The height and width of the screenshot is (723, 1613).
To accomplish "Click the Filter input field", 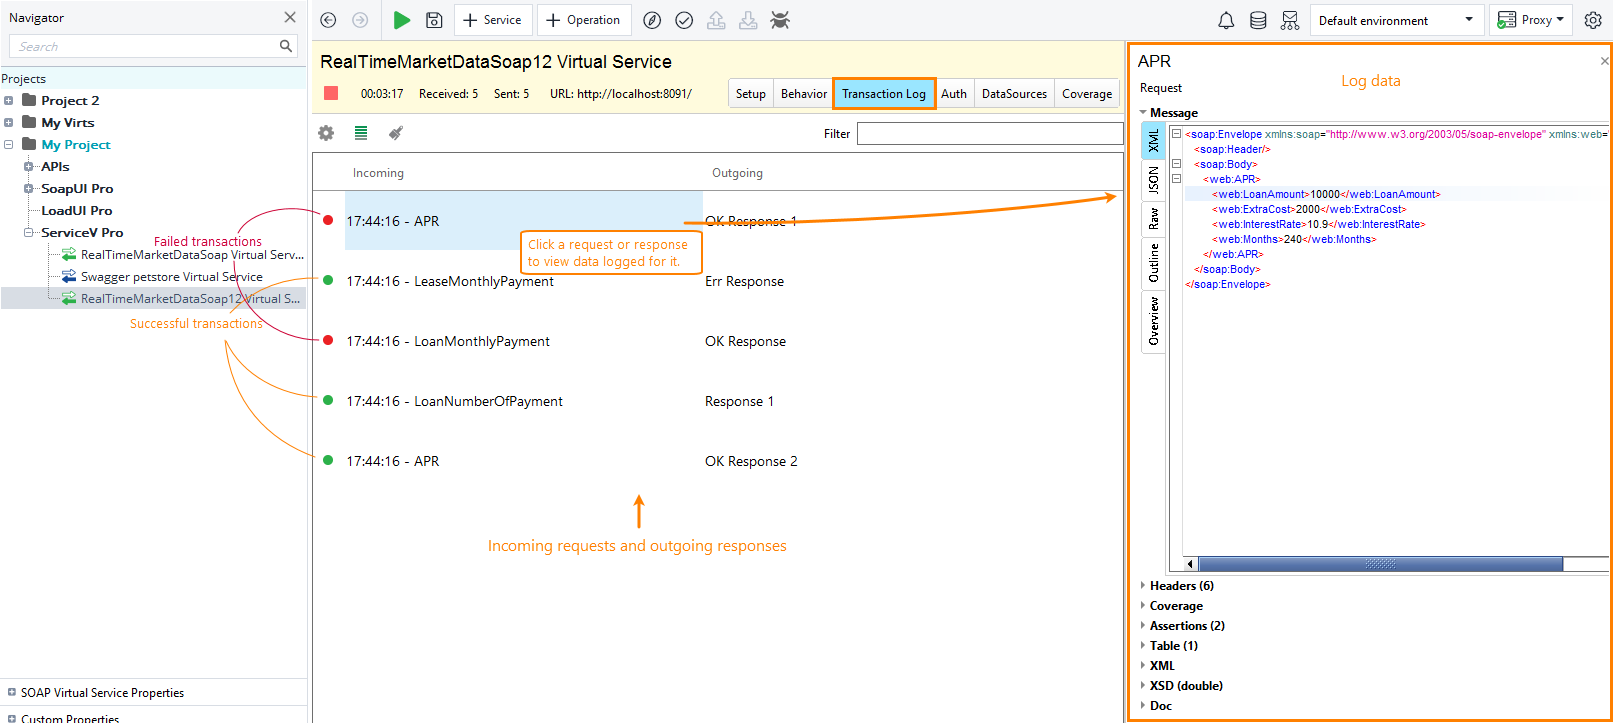I will coord(990,134).
